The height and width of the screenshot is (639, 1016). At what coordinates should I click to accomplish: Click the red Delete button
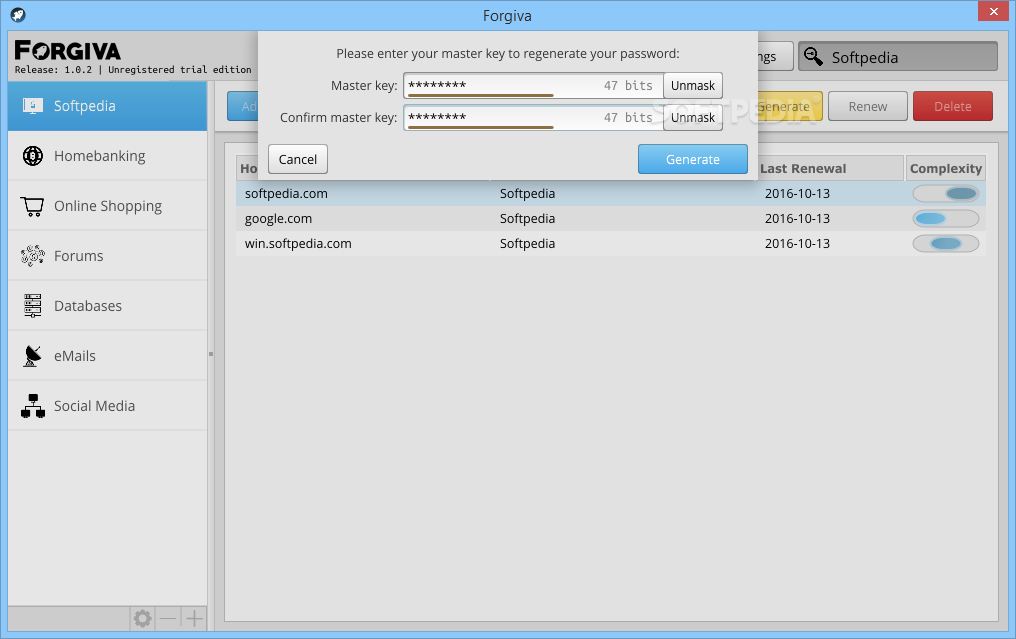click(x=952, y=106)
